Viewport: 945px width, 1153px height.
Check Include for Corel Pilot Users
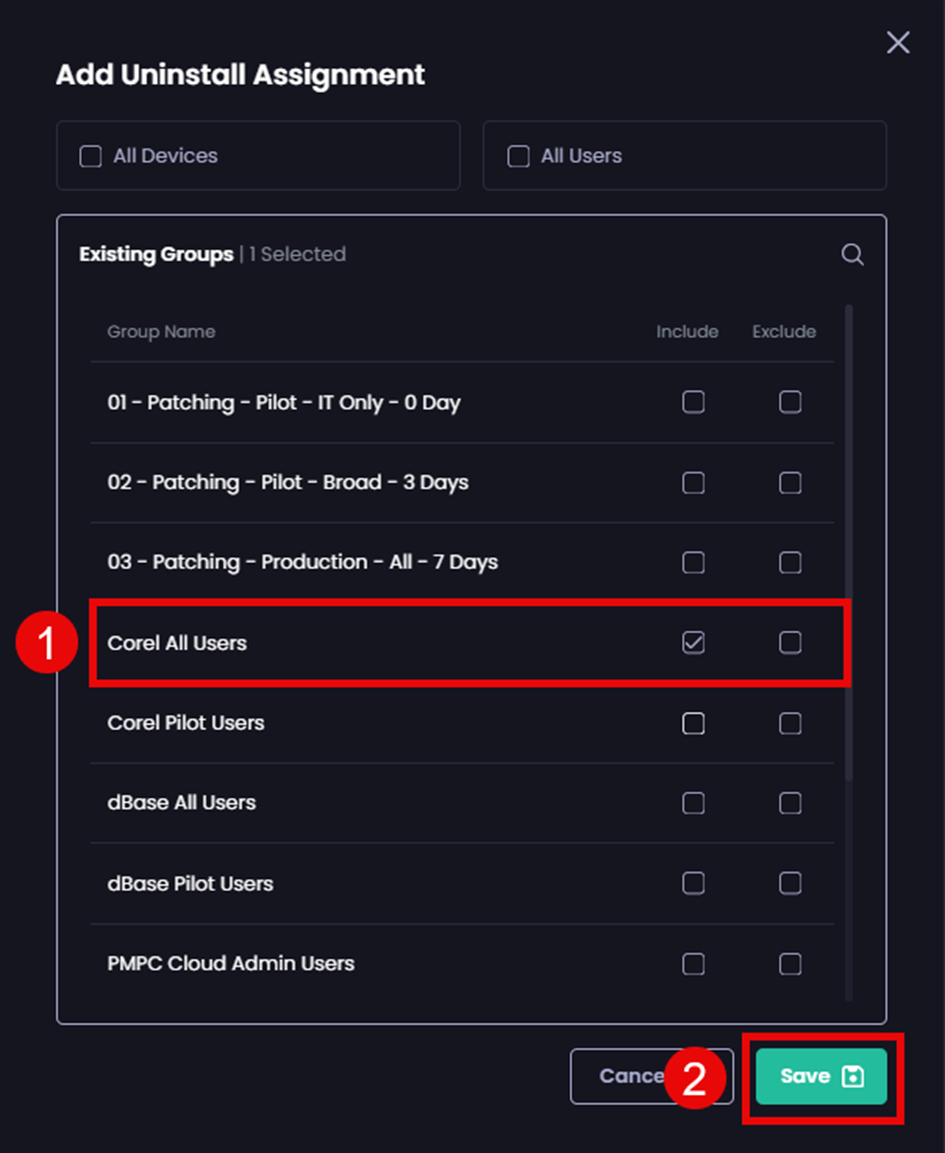[x=693, y=723]
